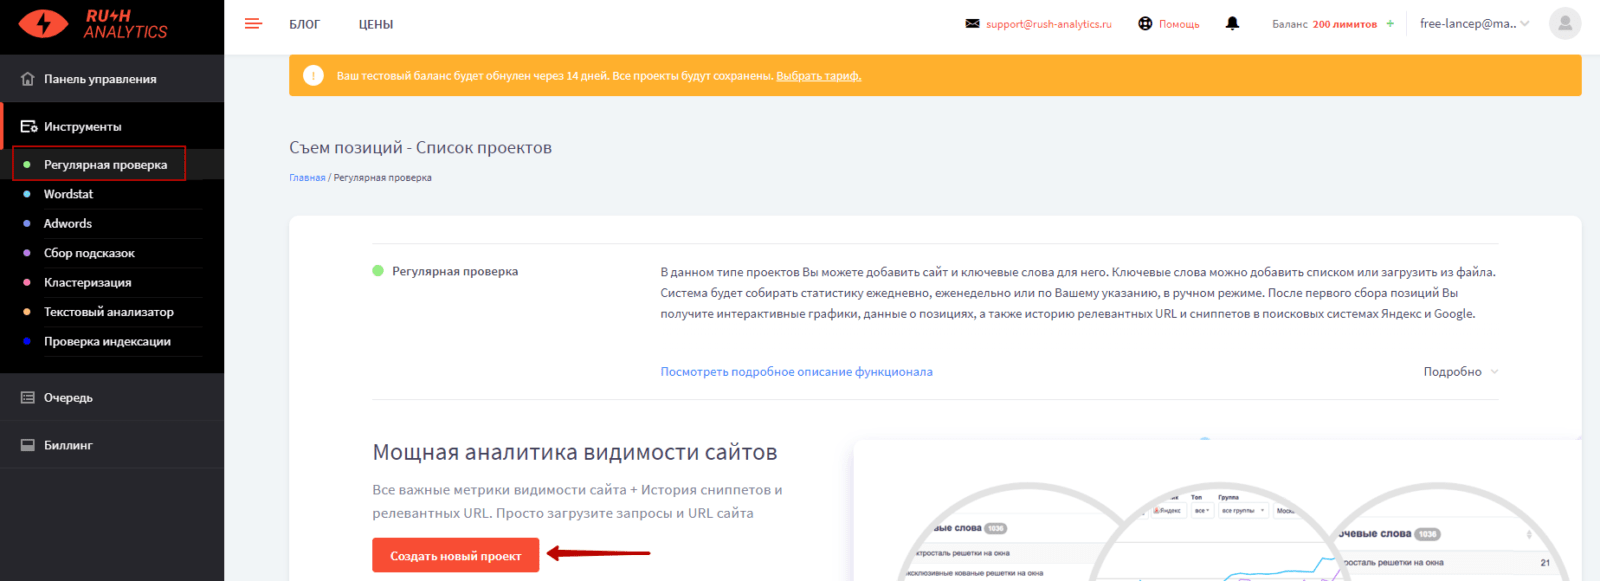Open notifications bell icon

pos(1232,23)
